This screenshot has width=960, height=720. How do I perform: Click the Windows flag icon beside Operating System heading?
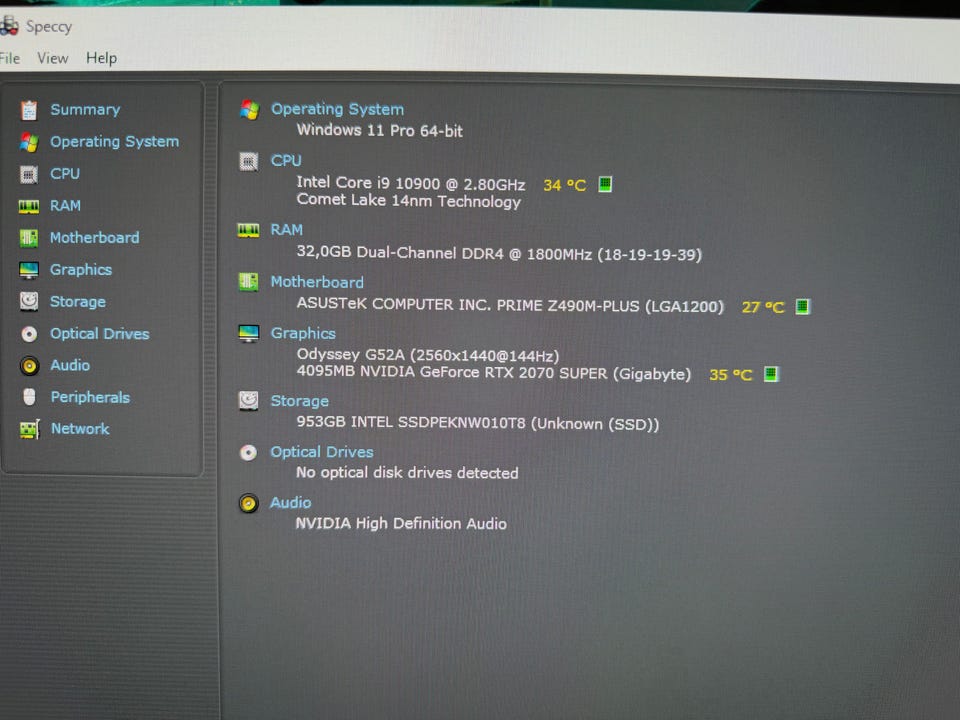tap(249, 110)
